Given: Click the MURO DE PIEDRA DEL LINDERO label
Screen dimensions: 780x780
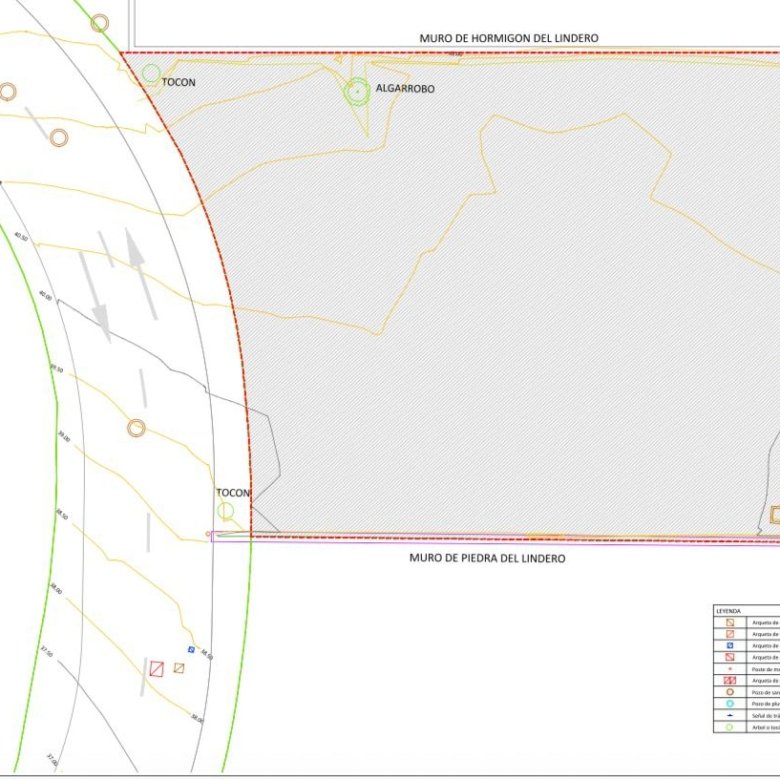Looking at the screenshot, I should tap(487, 558).
